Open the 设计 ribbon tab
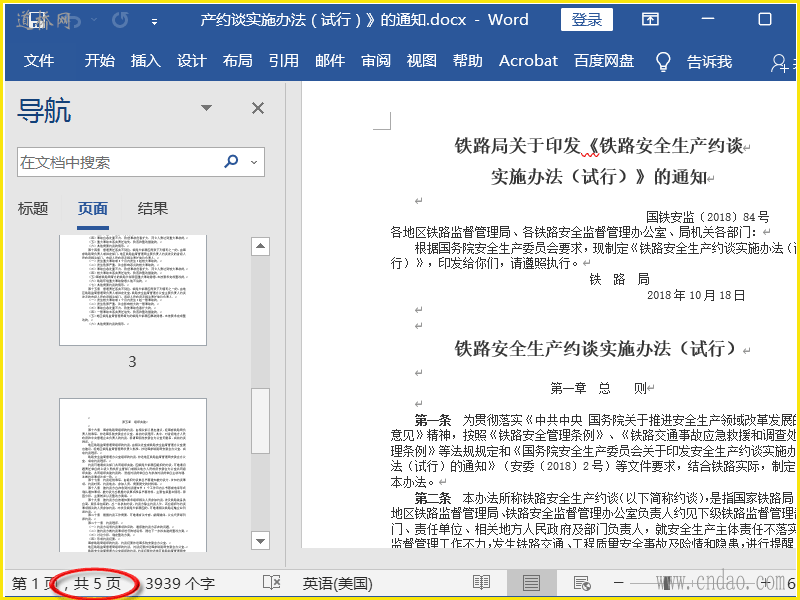The image size is (800, 600). pyautogui.click(x=191, y=61)
